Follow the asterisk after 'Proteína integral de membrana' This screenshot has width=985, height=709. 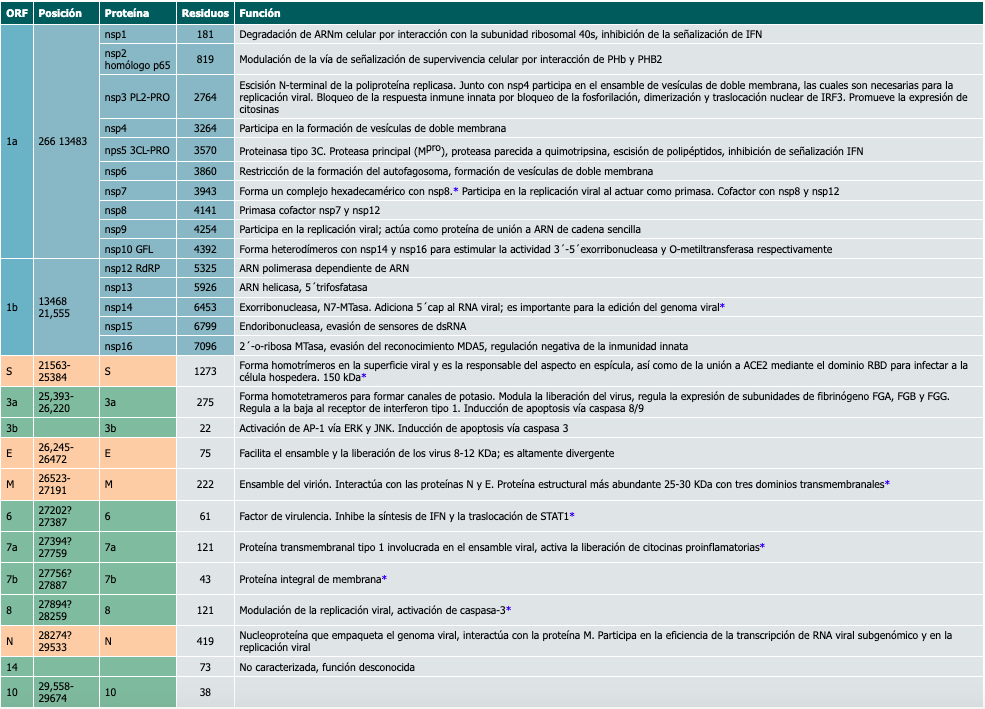click(x=384, y=579)
